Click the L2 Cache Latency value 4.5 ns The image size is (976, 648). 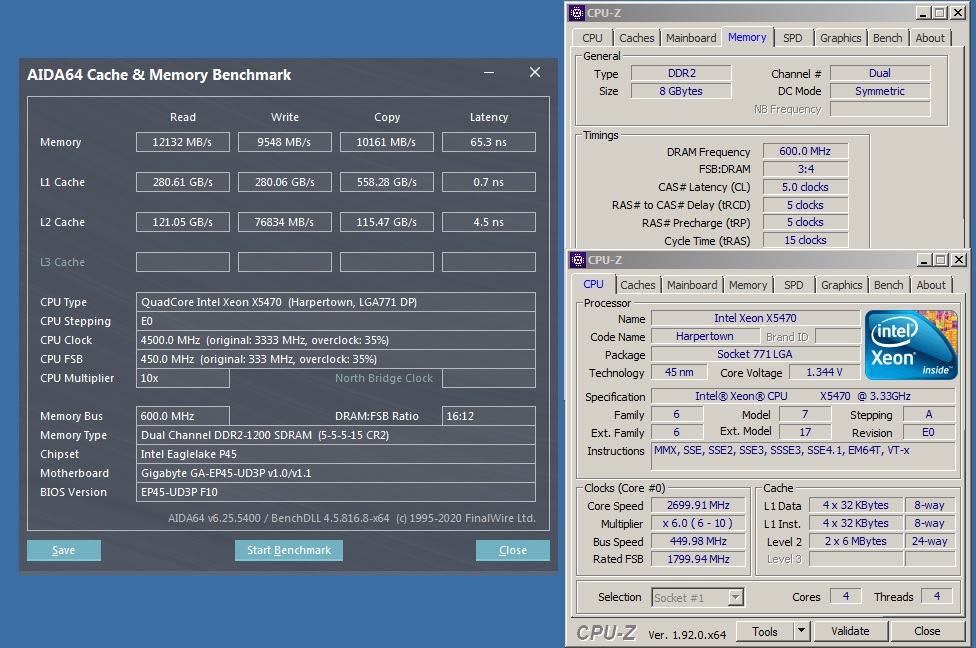489,222
